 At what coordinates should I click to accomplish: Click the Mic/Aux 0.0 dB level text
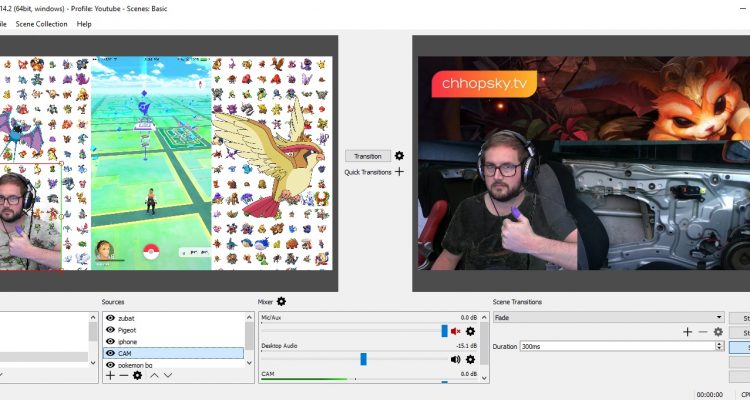pos(469,318)
